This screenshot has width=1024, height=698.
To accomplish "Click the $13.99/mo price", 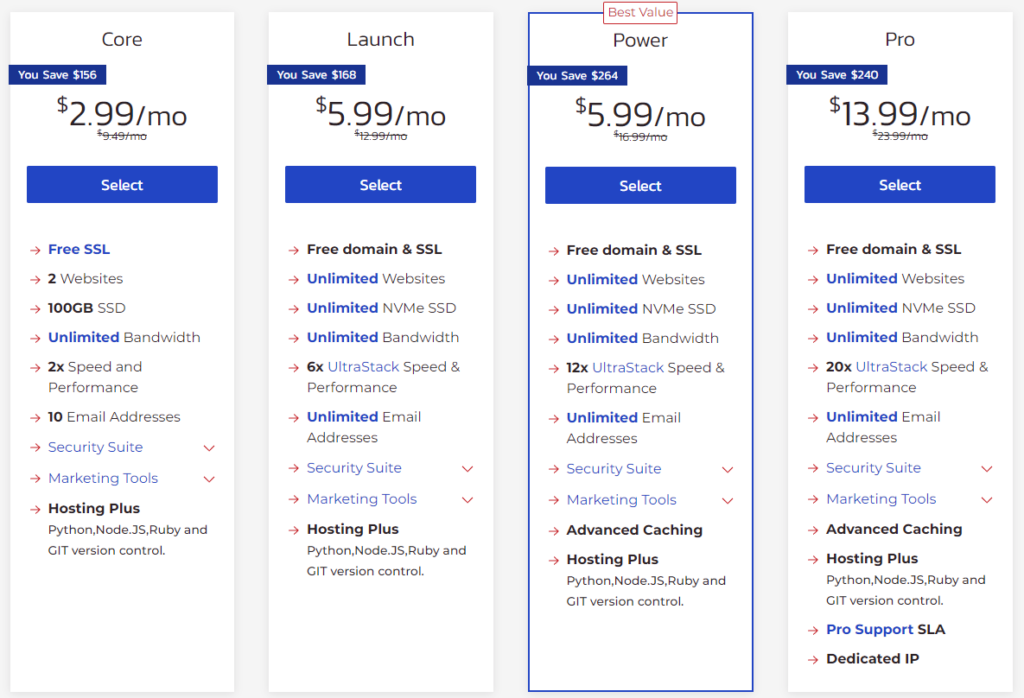I will coord(900,112).
